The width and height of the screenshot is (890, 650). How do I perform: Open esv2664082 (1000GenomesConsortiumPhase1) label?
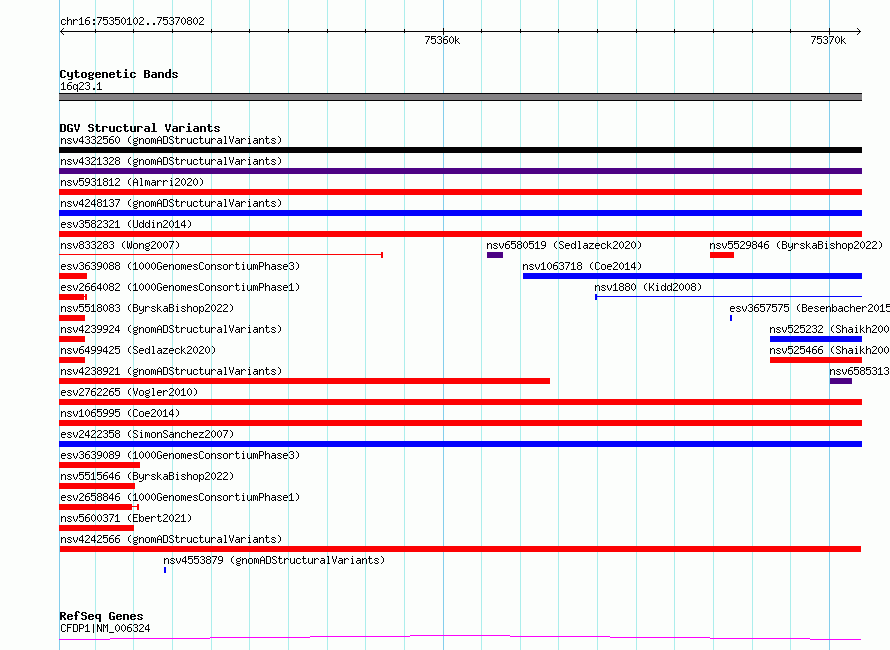(180, 287)
